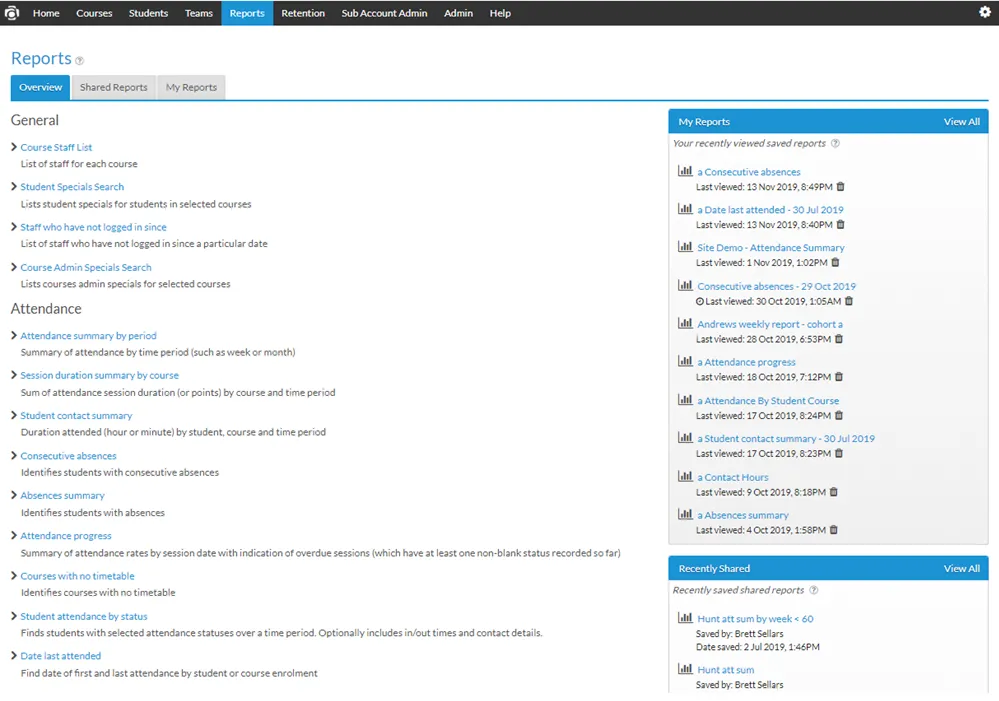The width and height of the screenshot is (999, 701).
Task: Open the Absences summary report link
Action: pyautogui.click(x=62, y=495)
